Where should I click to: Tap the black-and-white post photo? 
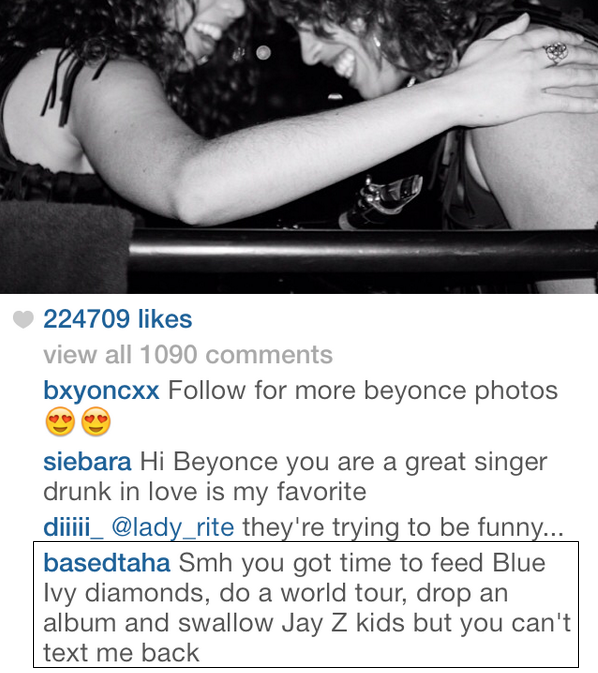(299, 147)
